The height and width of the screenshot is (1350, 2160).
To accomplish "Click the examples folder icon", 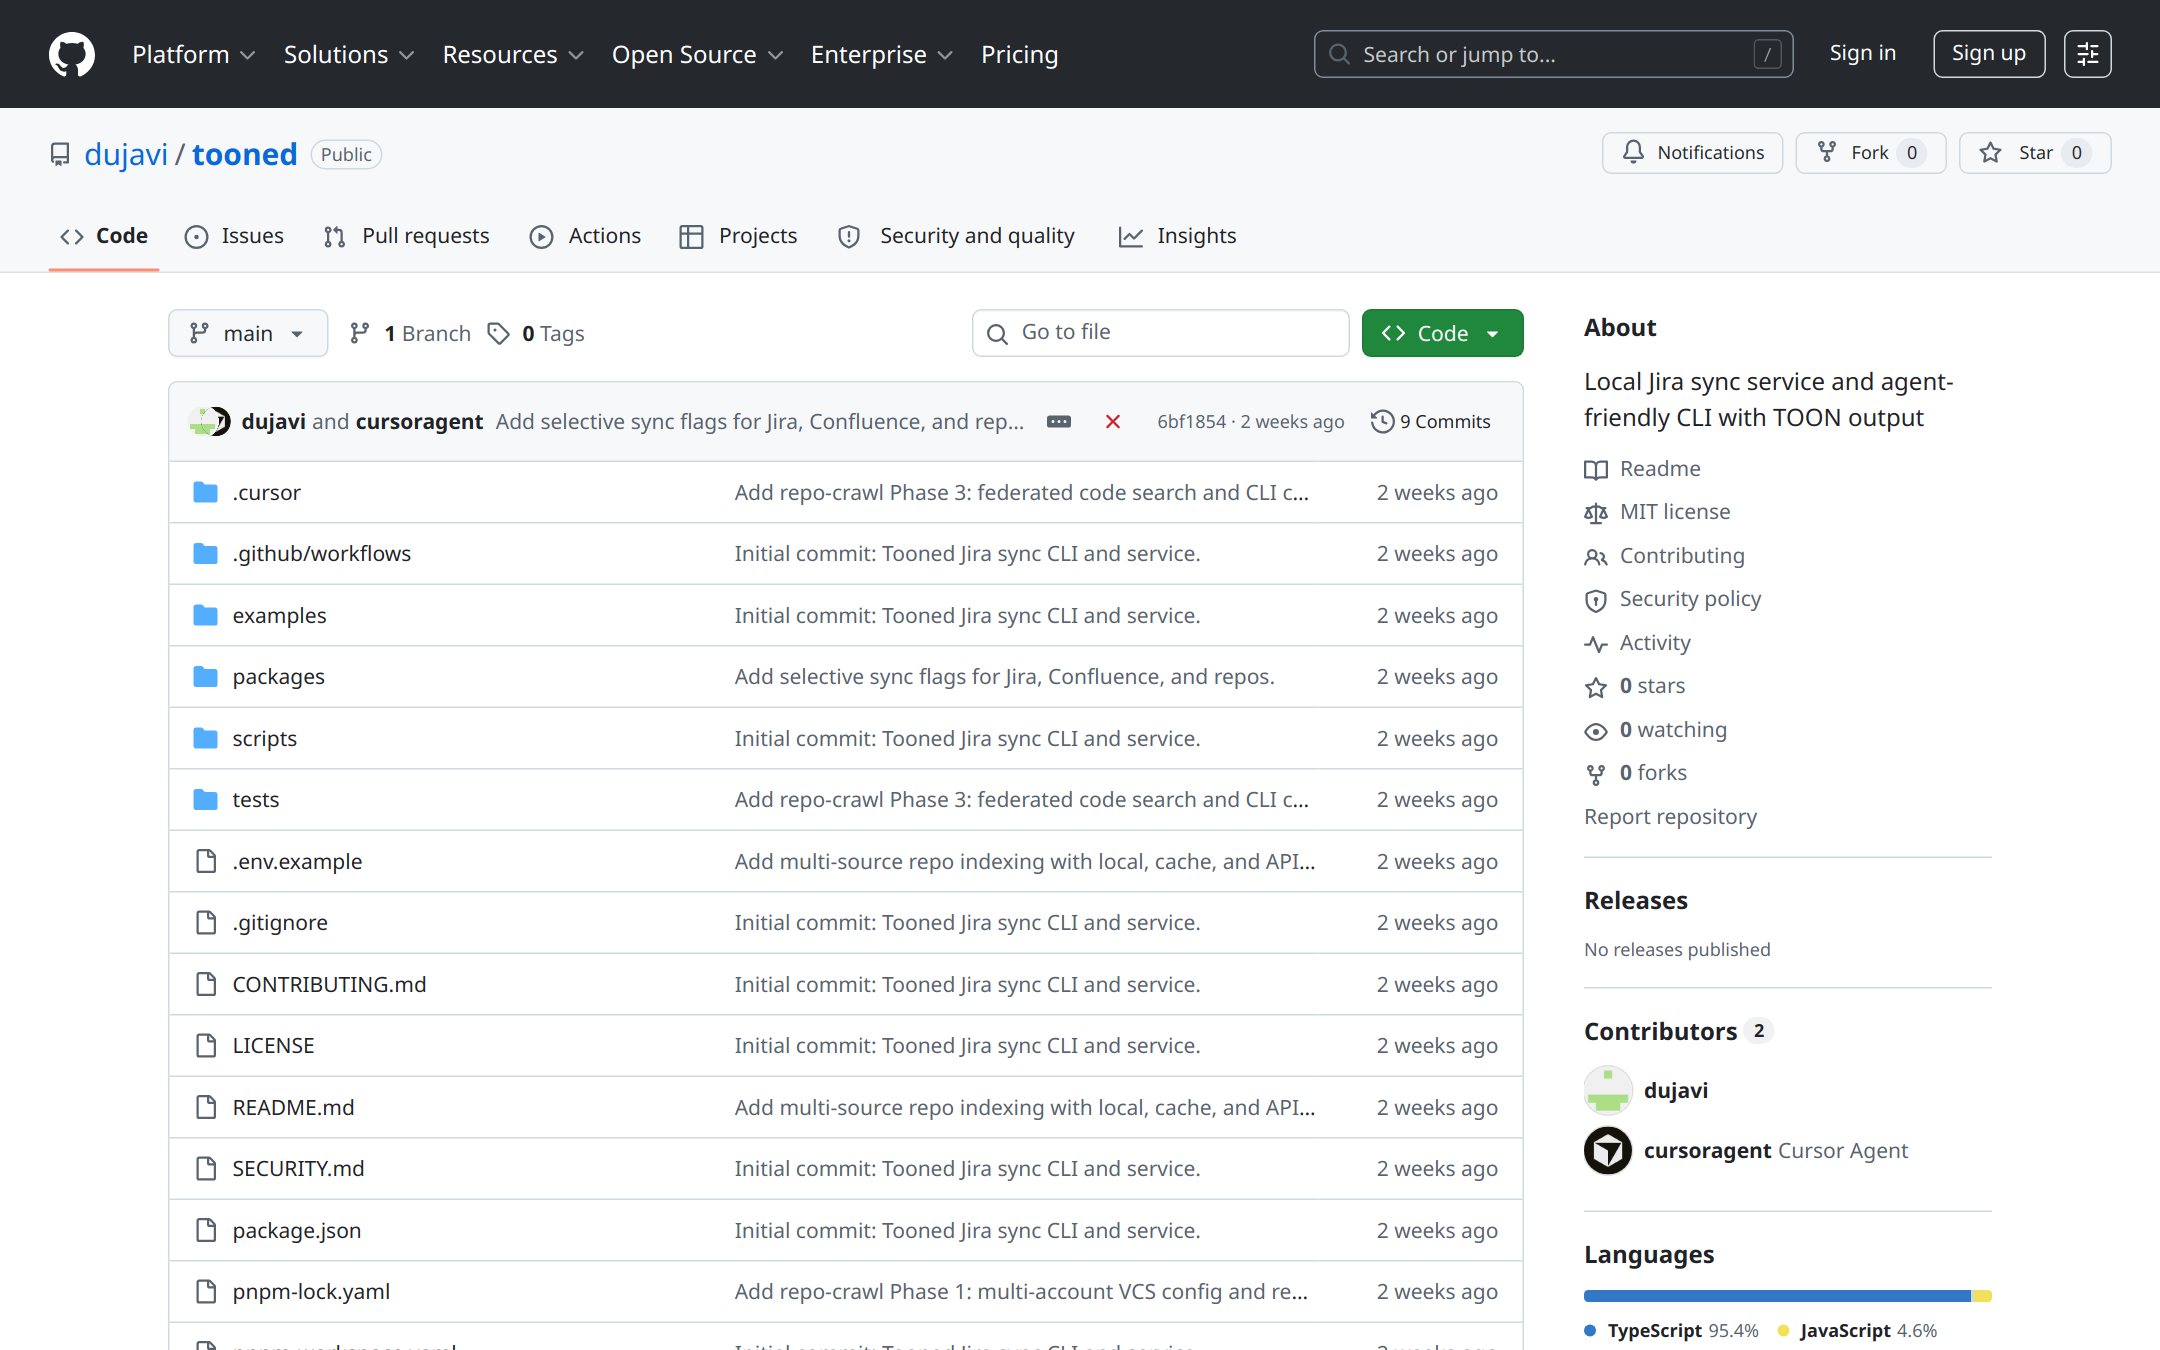I will [205, 615].
